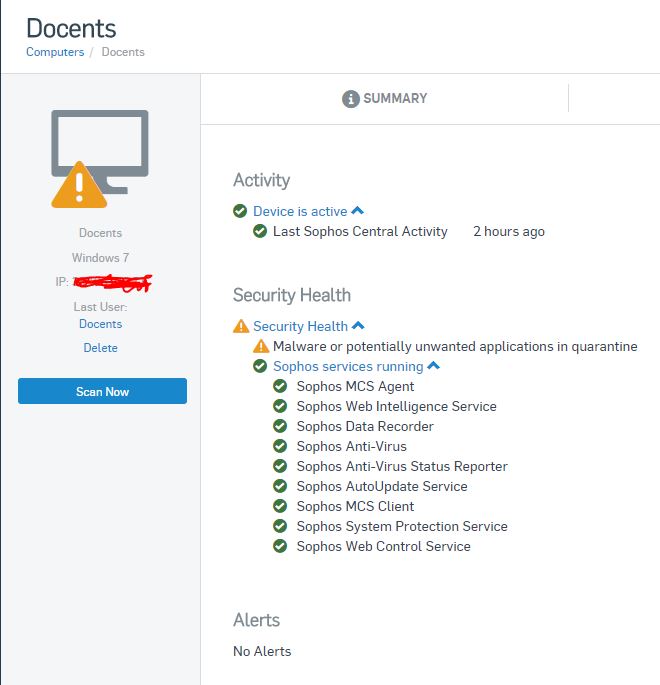The image size is (660, 685).
Task: Click Sophos services running link
Action: tap(348, 367)
